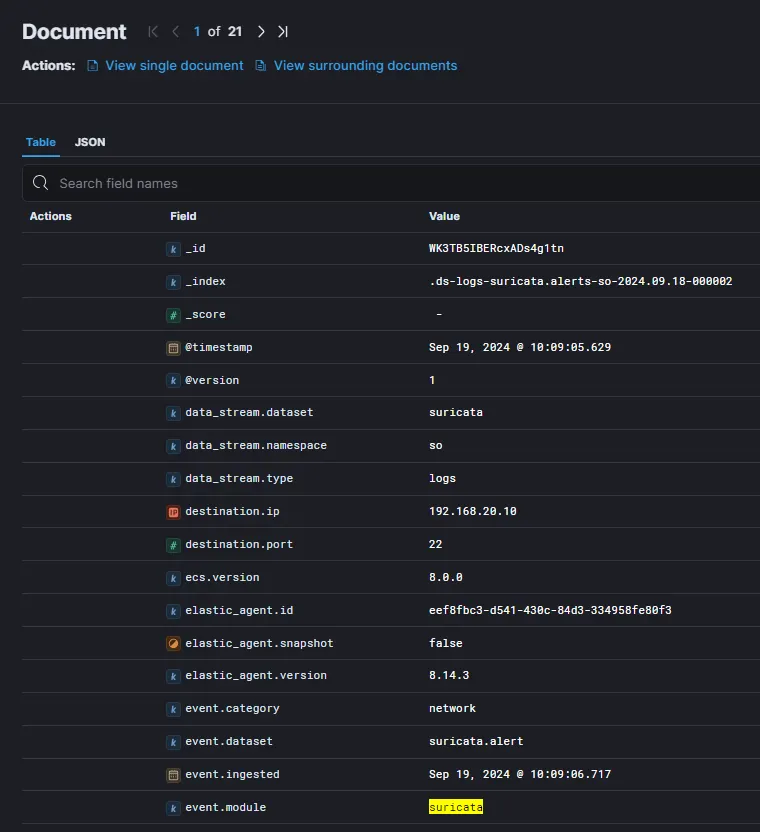Click the Field column header

click(x=183, y=216)
